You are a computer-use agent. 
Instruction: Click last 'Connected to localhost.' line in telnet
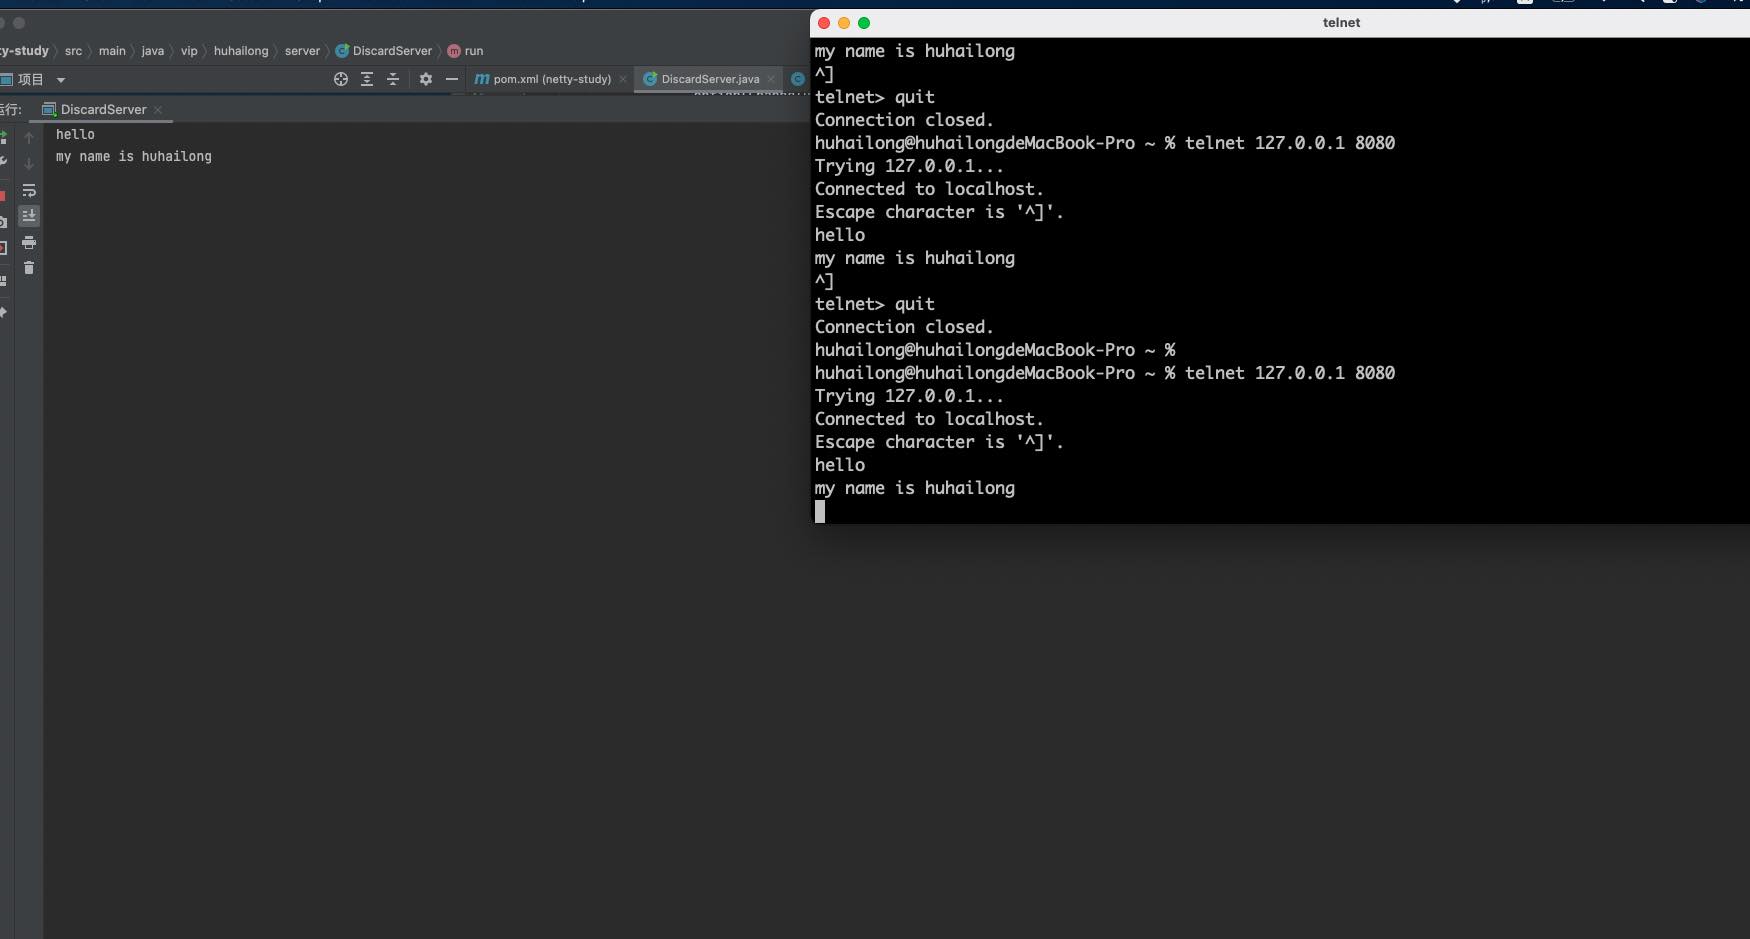pos(929,419)
